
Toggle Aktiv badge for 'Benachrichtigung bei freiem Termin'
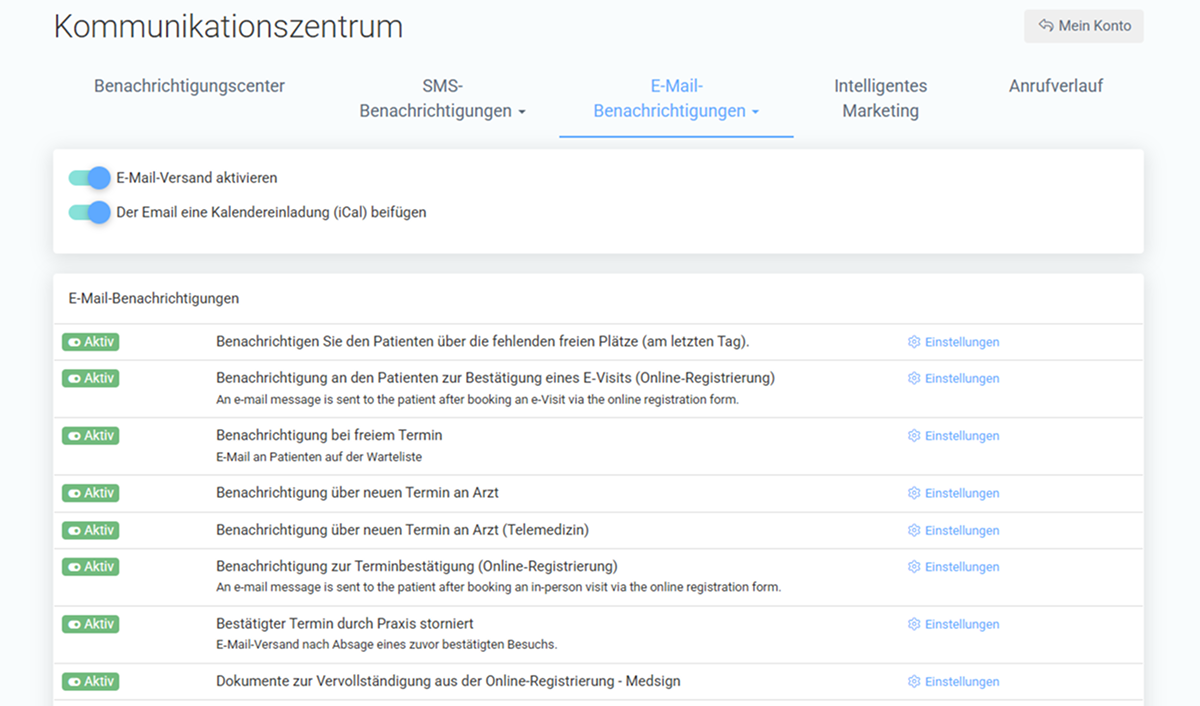point(90,436)
